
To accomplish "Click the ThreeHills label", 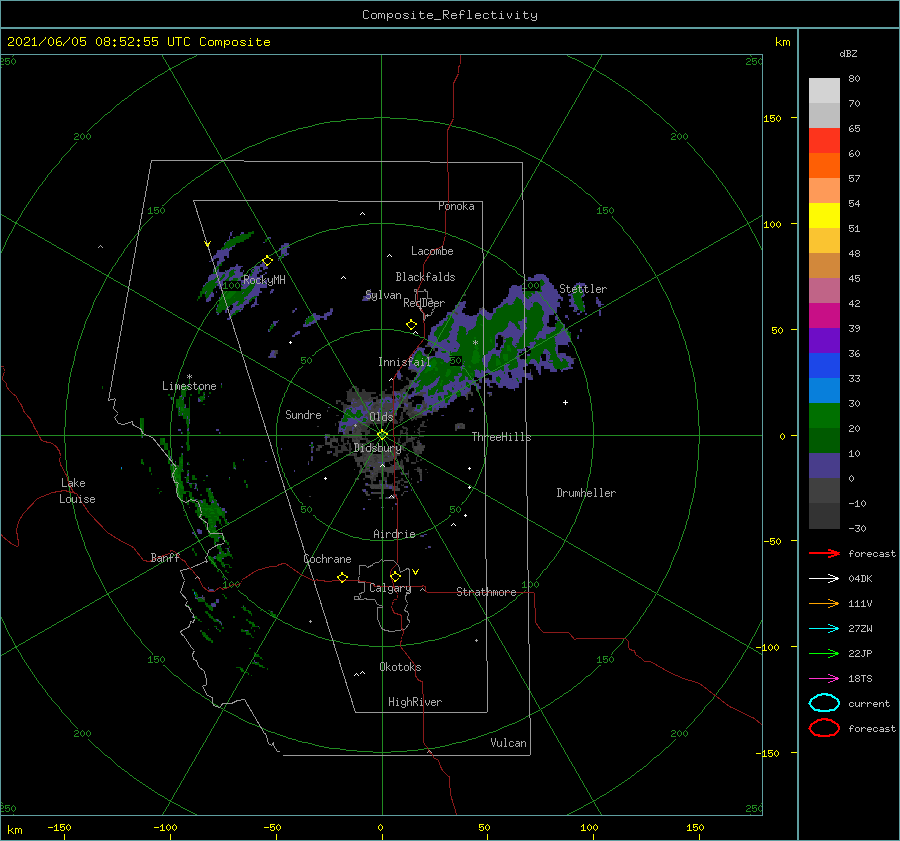I will click(501, 437).
